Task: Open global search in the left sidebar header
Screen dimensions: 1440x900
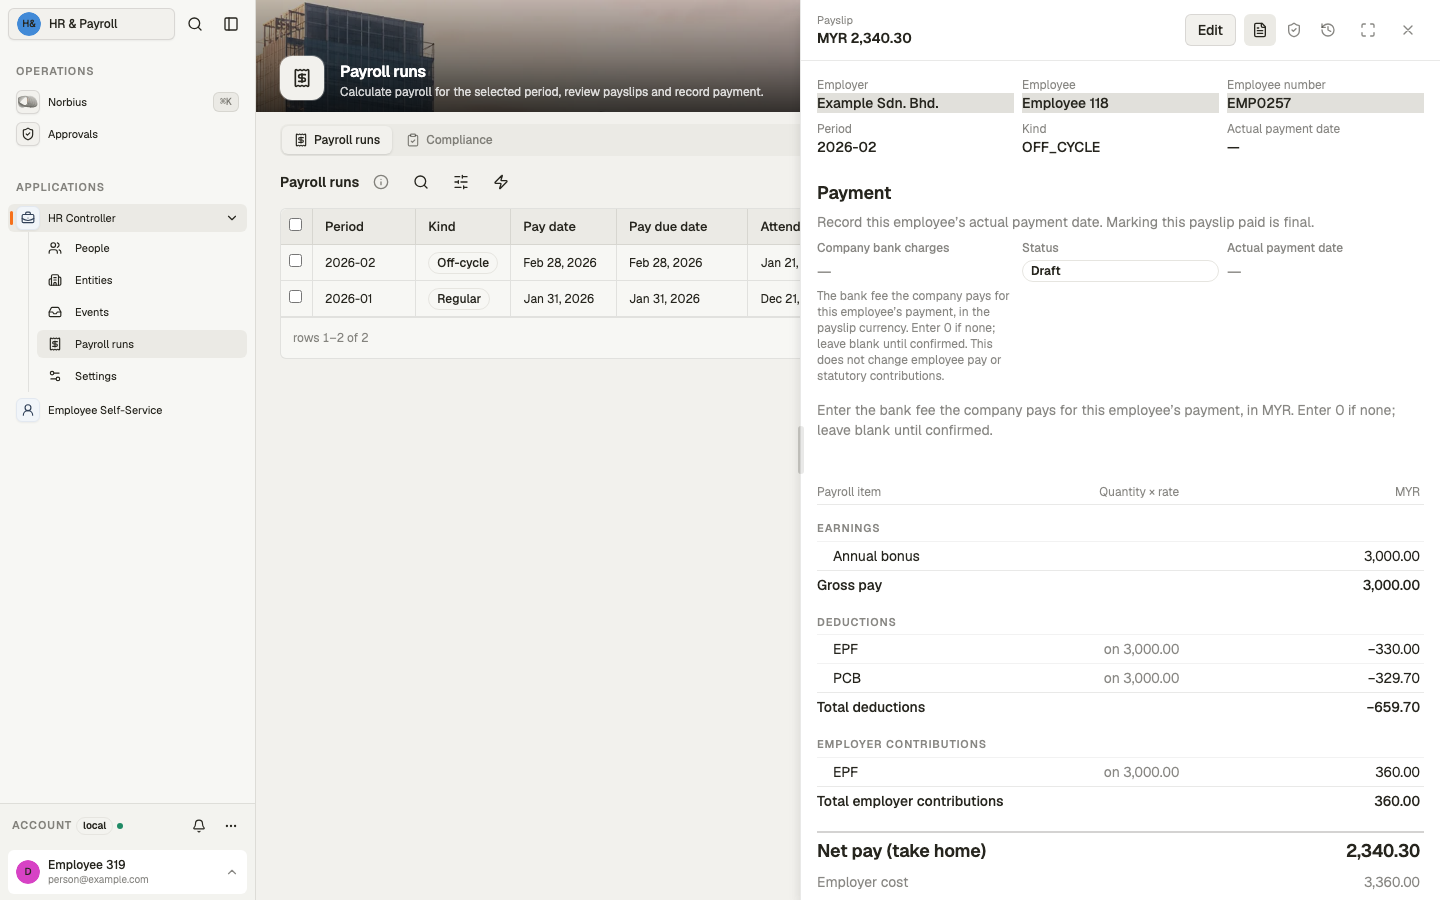Action: click(x=195, y=24)
